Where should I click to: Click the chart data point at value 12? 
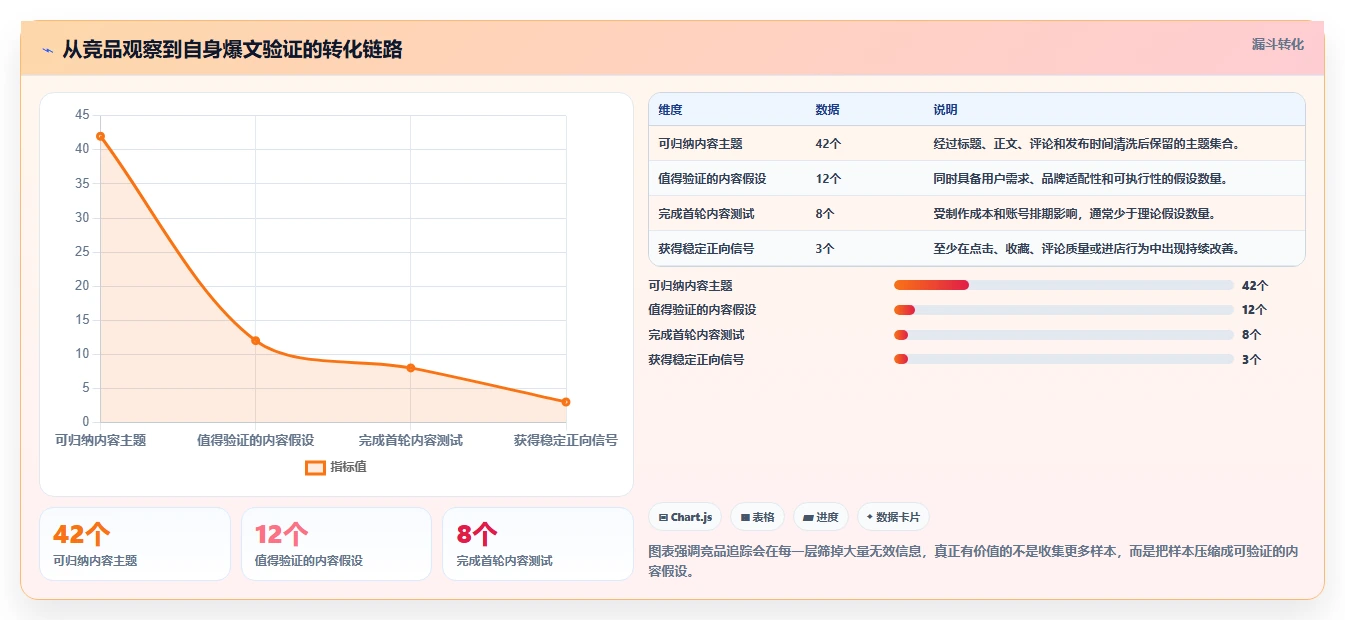[255, 341]
